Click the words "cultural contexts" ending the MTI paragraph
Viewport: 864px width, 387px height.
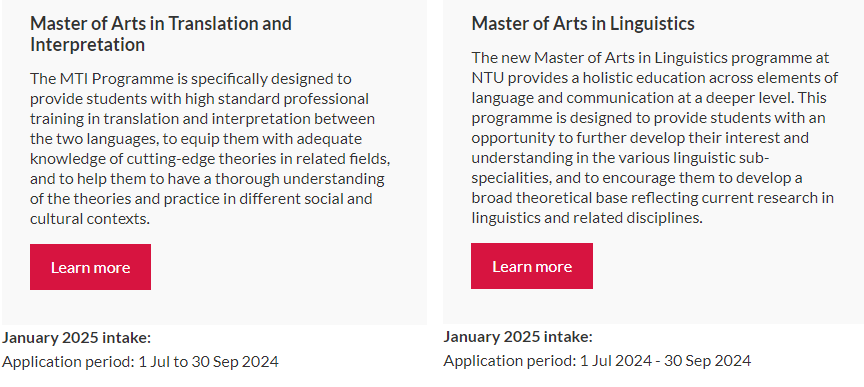pyautogui.click(x=90, y=219)
